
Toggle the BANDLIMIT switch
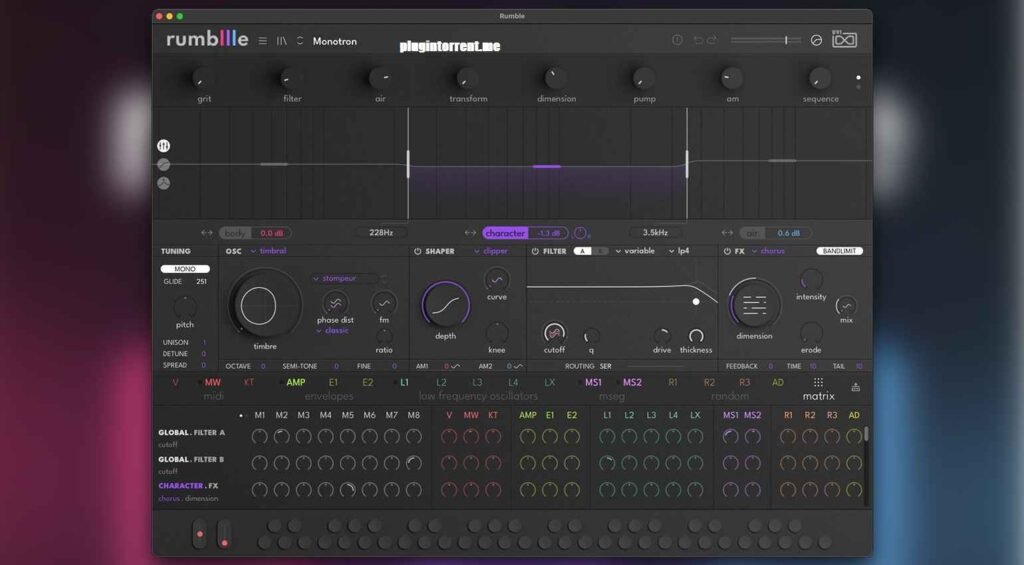(839, 251)
